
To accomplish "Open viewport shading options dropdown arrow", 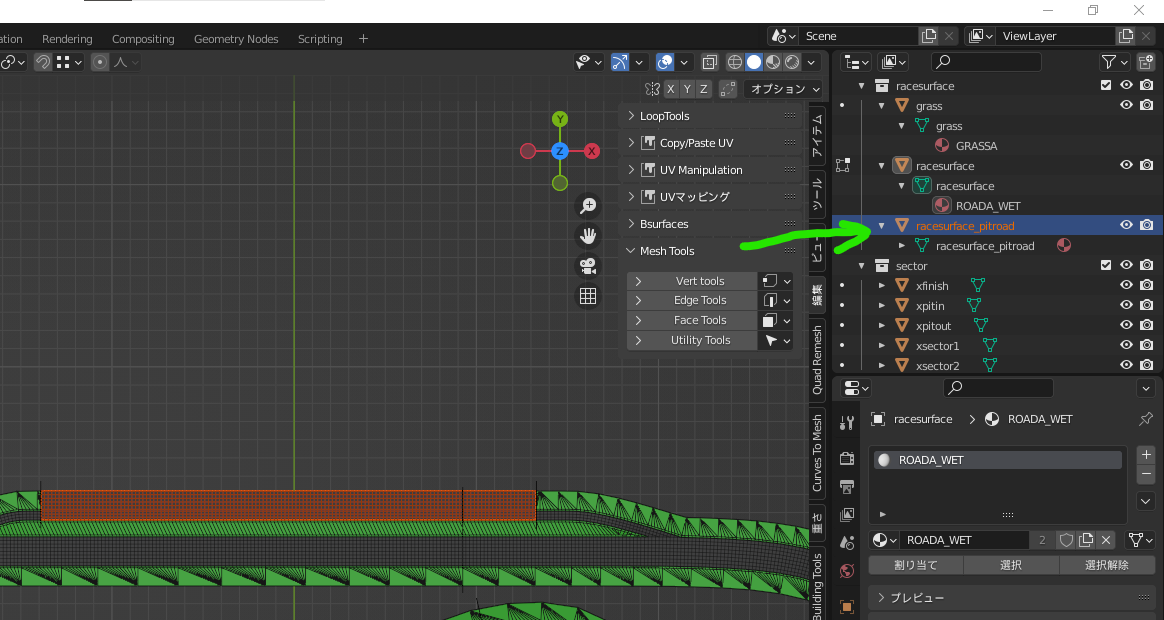I will coord(811,62).
